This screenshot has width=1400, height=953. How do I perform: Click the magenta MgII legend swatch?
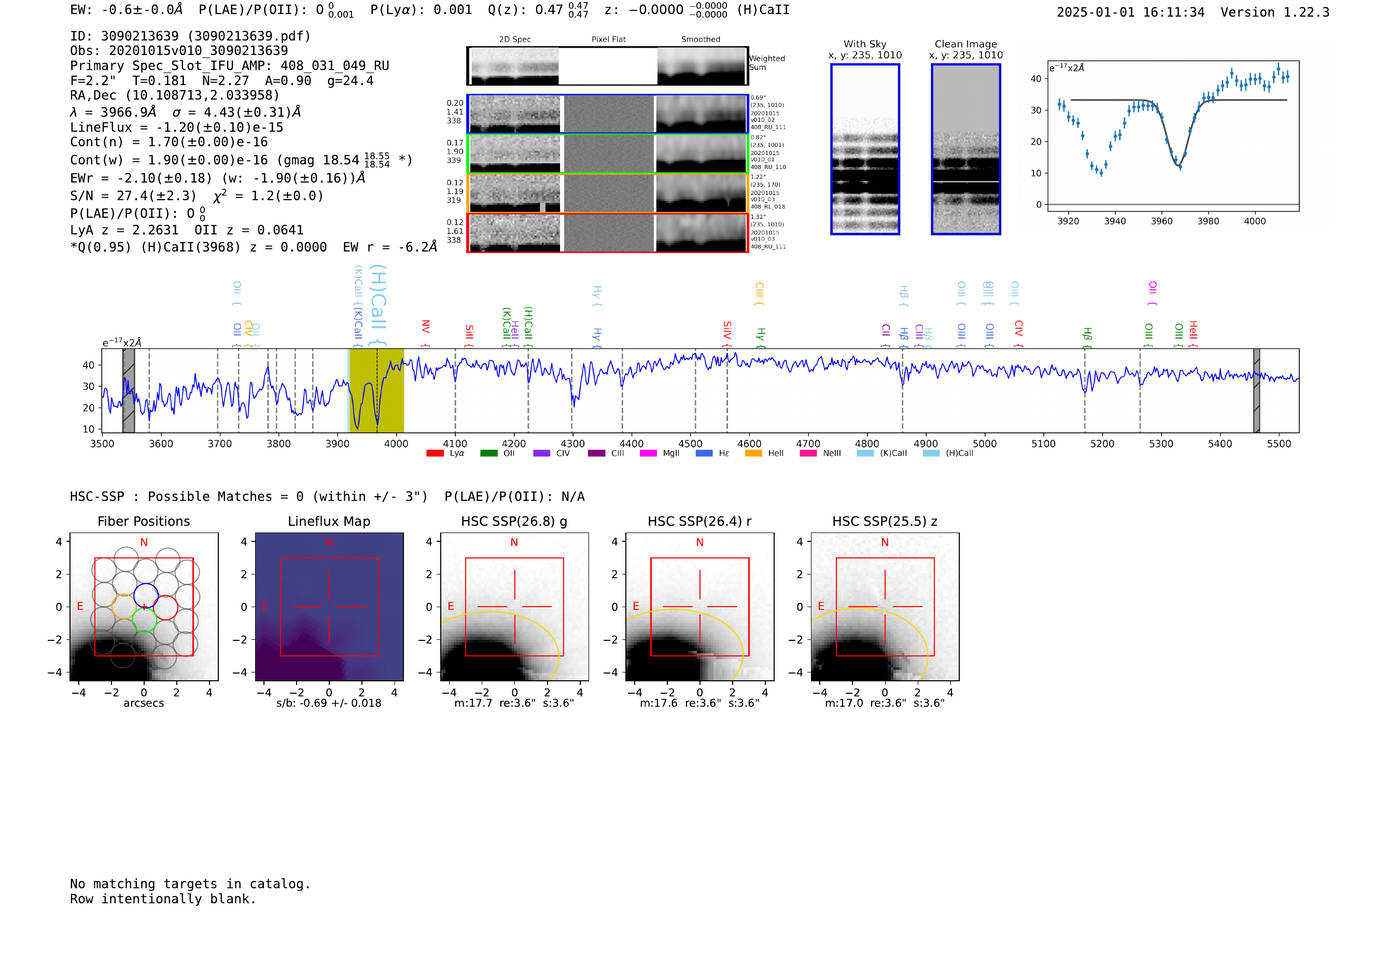click(x=649, y=453)
